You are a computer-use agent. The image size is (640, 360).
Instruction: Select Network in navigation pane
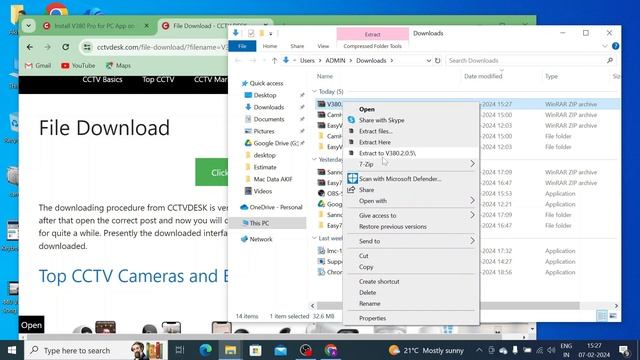[261, 239]
